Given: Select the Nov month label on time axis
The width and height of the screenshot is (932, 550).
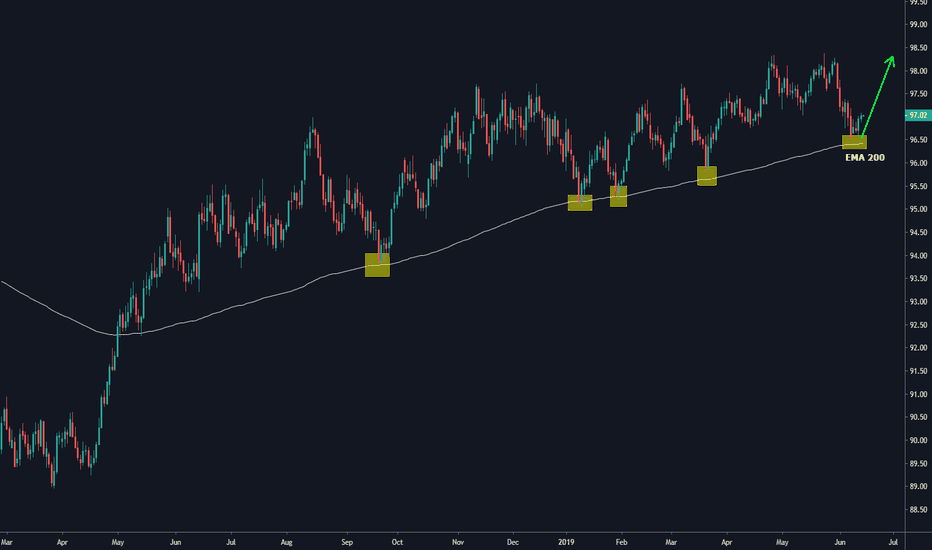Looking at the screenshot, I should click(x=458, y=542).
